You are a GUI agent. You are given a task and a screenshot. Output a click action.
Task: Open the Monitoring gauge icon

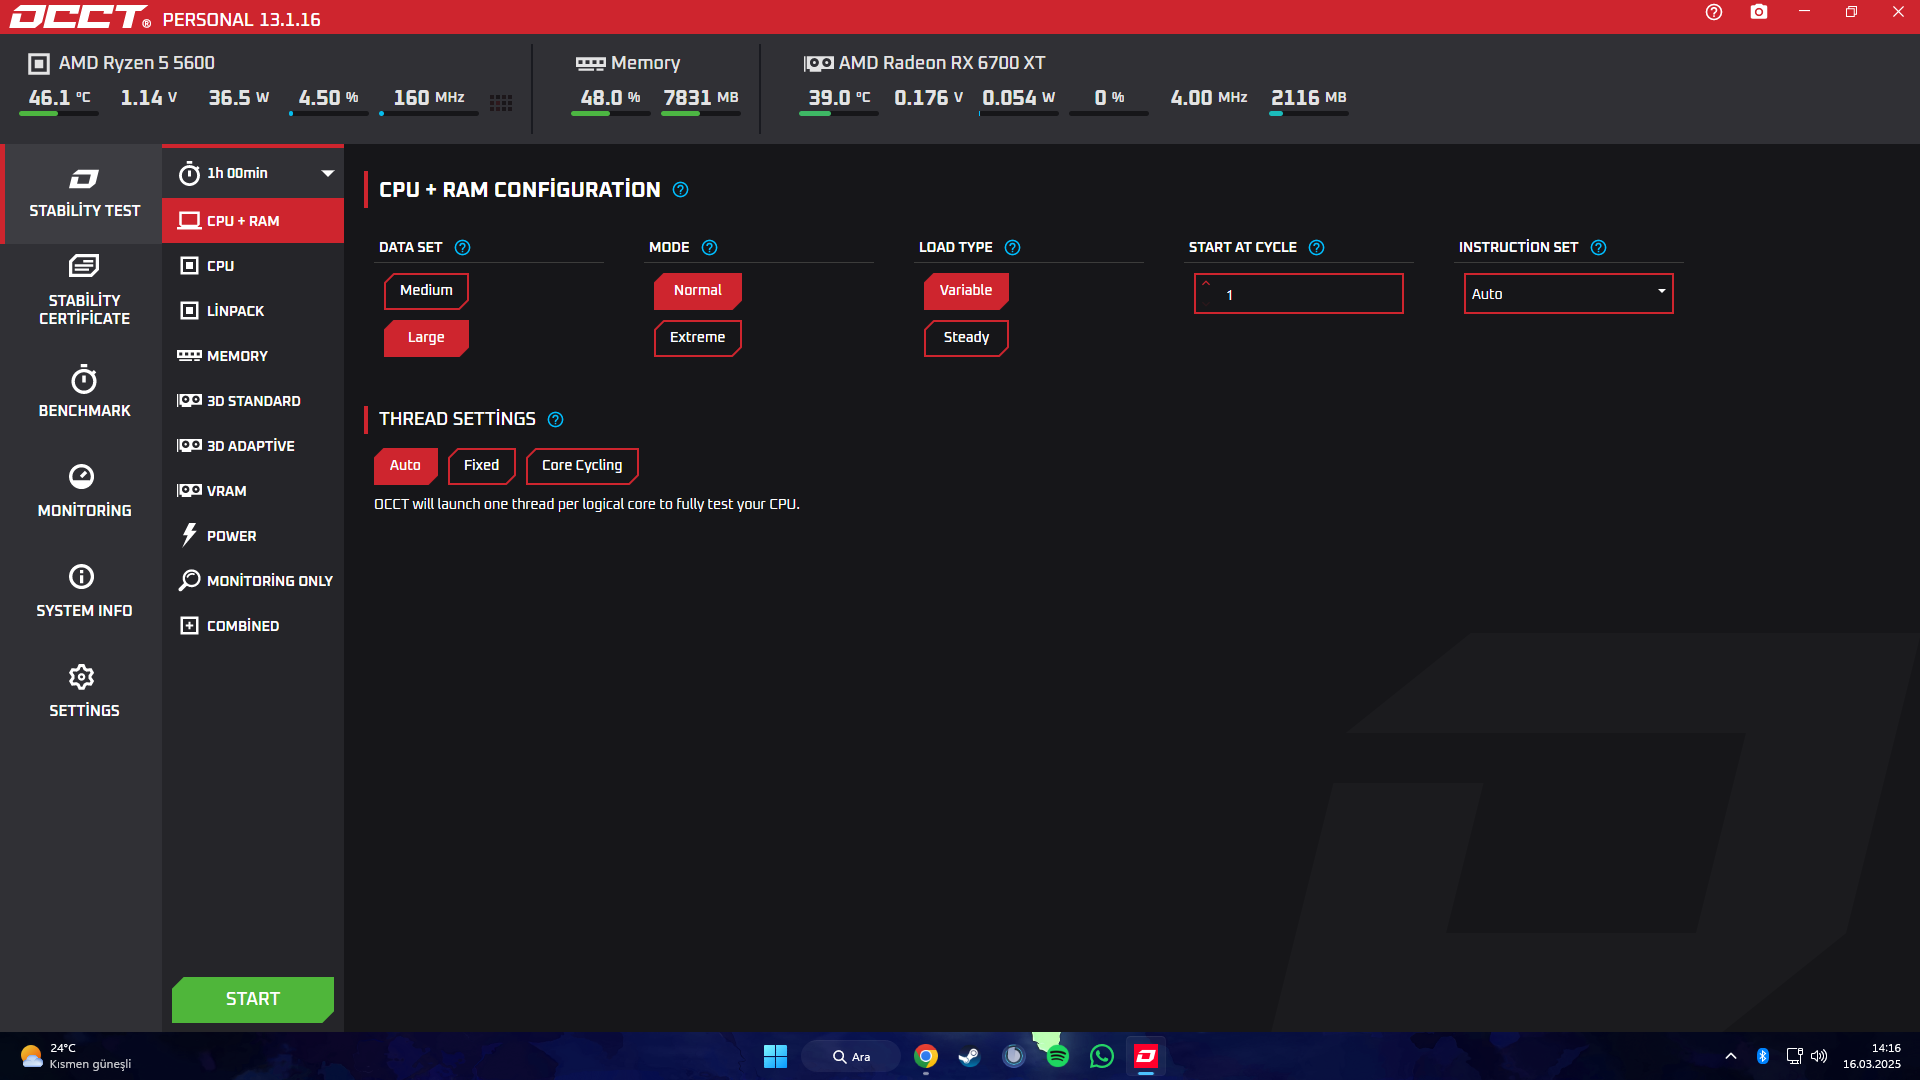[82, 477]
